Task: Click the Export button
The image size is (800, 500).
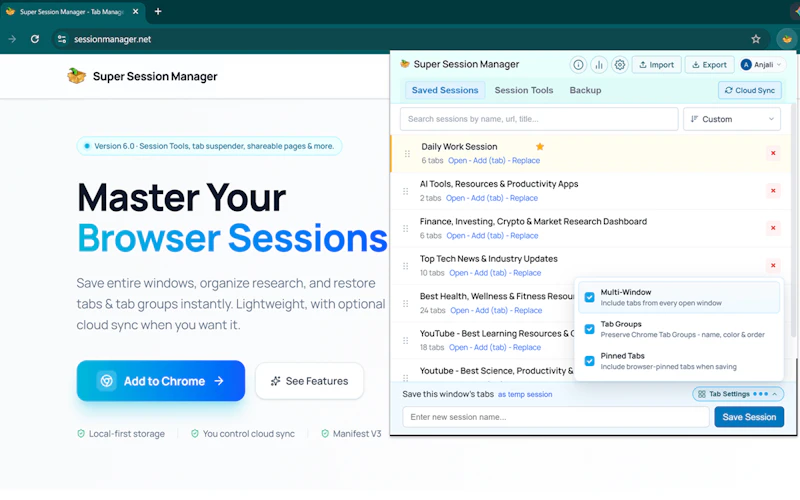Action: tap(709, 65)
